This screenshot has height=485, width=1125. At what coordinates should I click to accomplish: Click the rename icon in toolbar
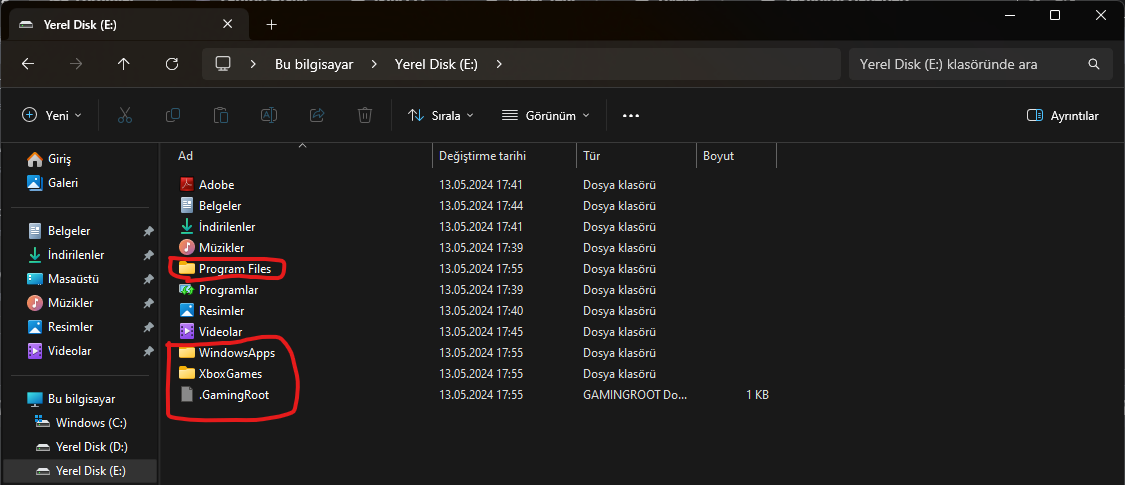(269, 116)
